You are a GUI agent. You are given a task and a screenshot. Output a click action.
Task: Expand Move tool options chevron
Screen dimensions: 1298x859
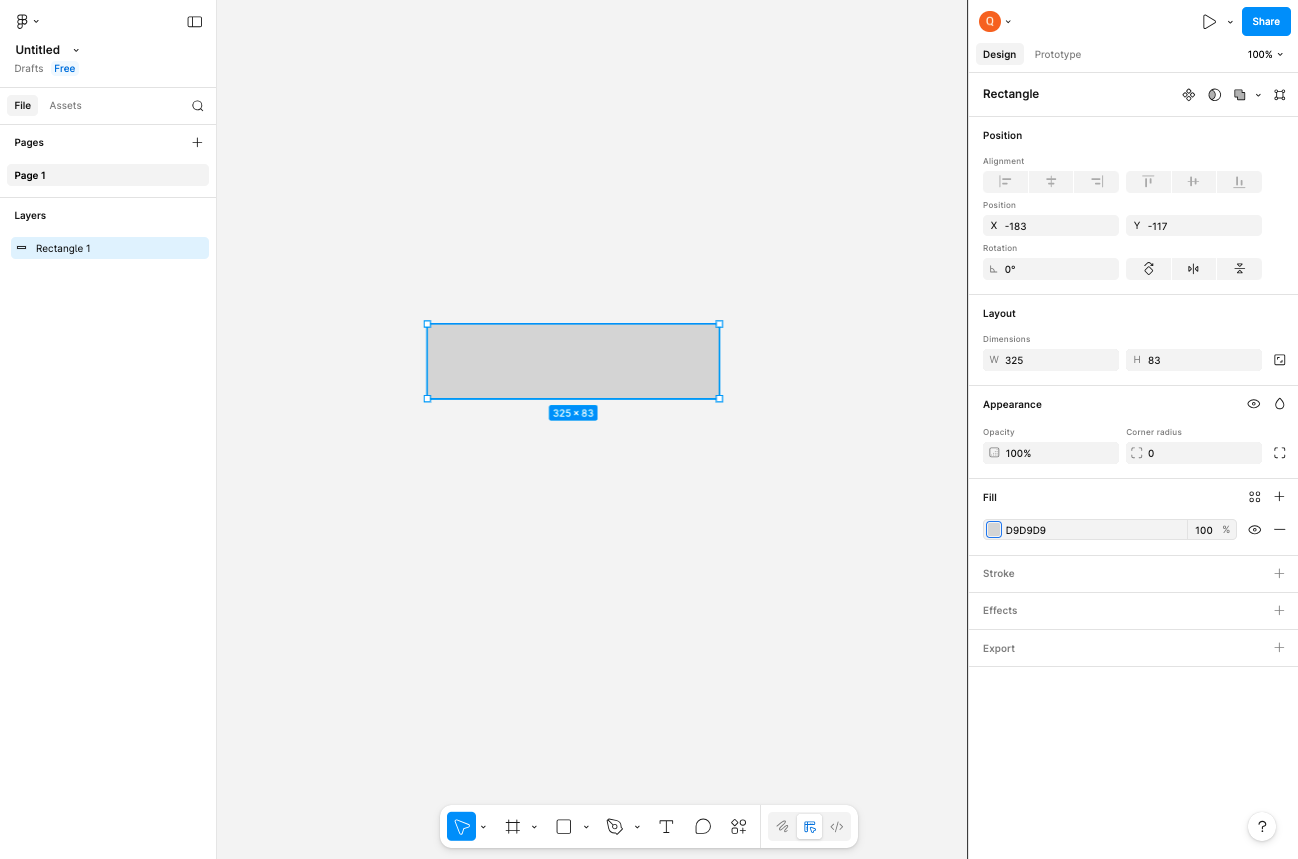pos(484,827)
